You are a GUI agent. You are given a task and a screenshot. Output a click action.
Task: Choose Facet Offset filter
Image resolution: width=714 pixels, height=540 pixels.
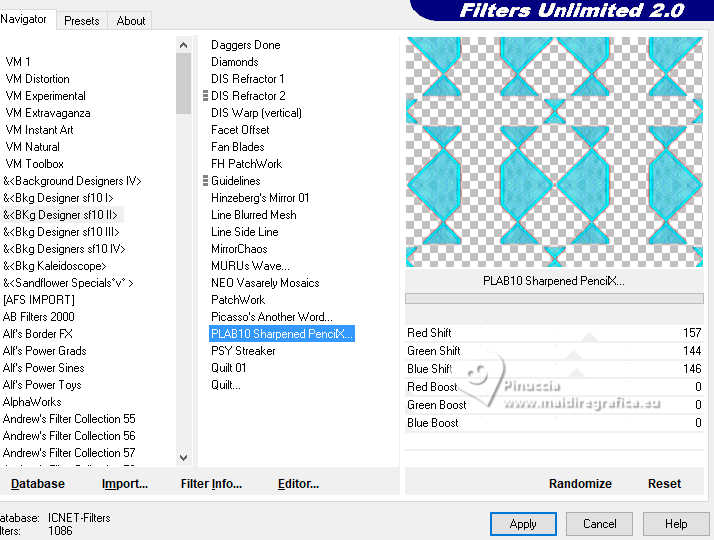[x=240, y=130]
